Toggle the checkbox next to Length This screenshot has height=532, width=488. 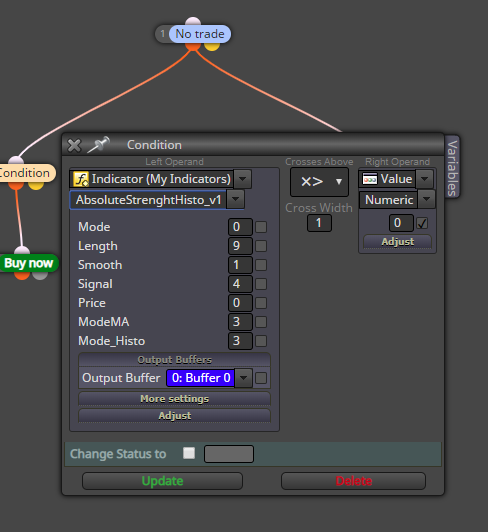pyautogui.click(x=261, y=246)
